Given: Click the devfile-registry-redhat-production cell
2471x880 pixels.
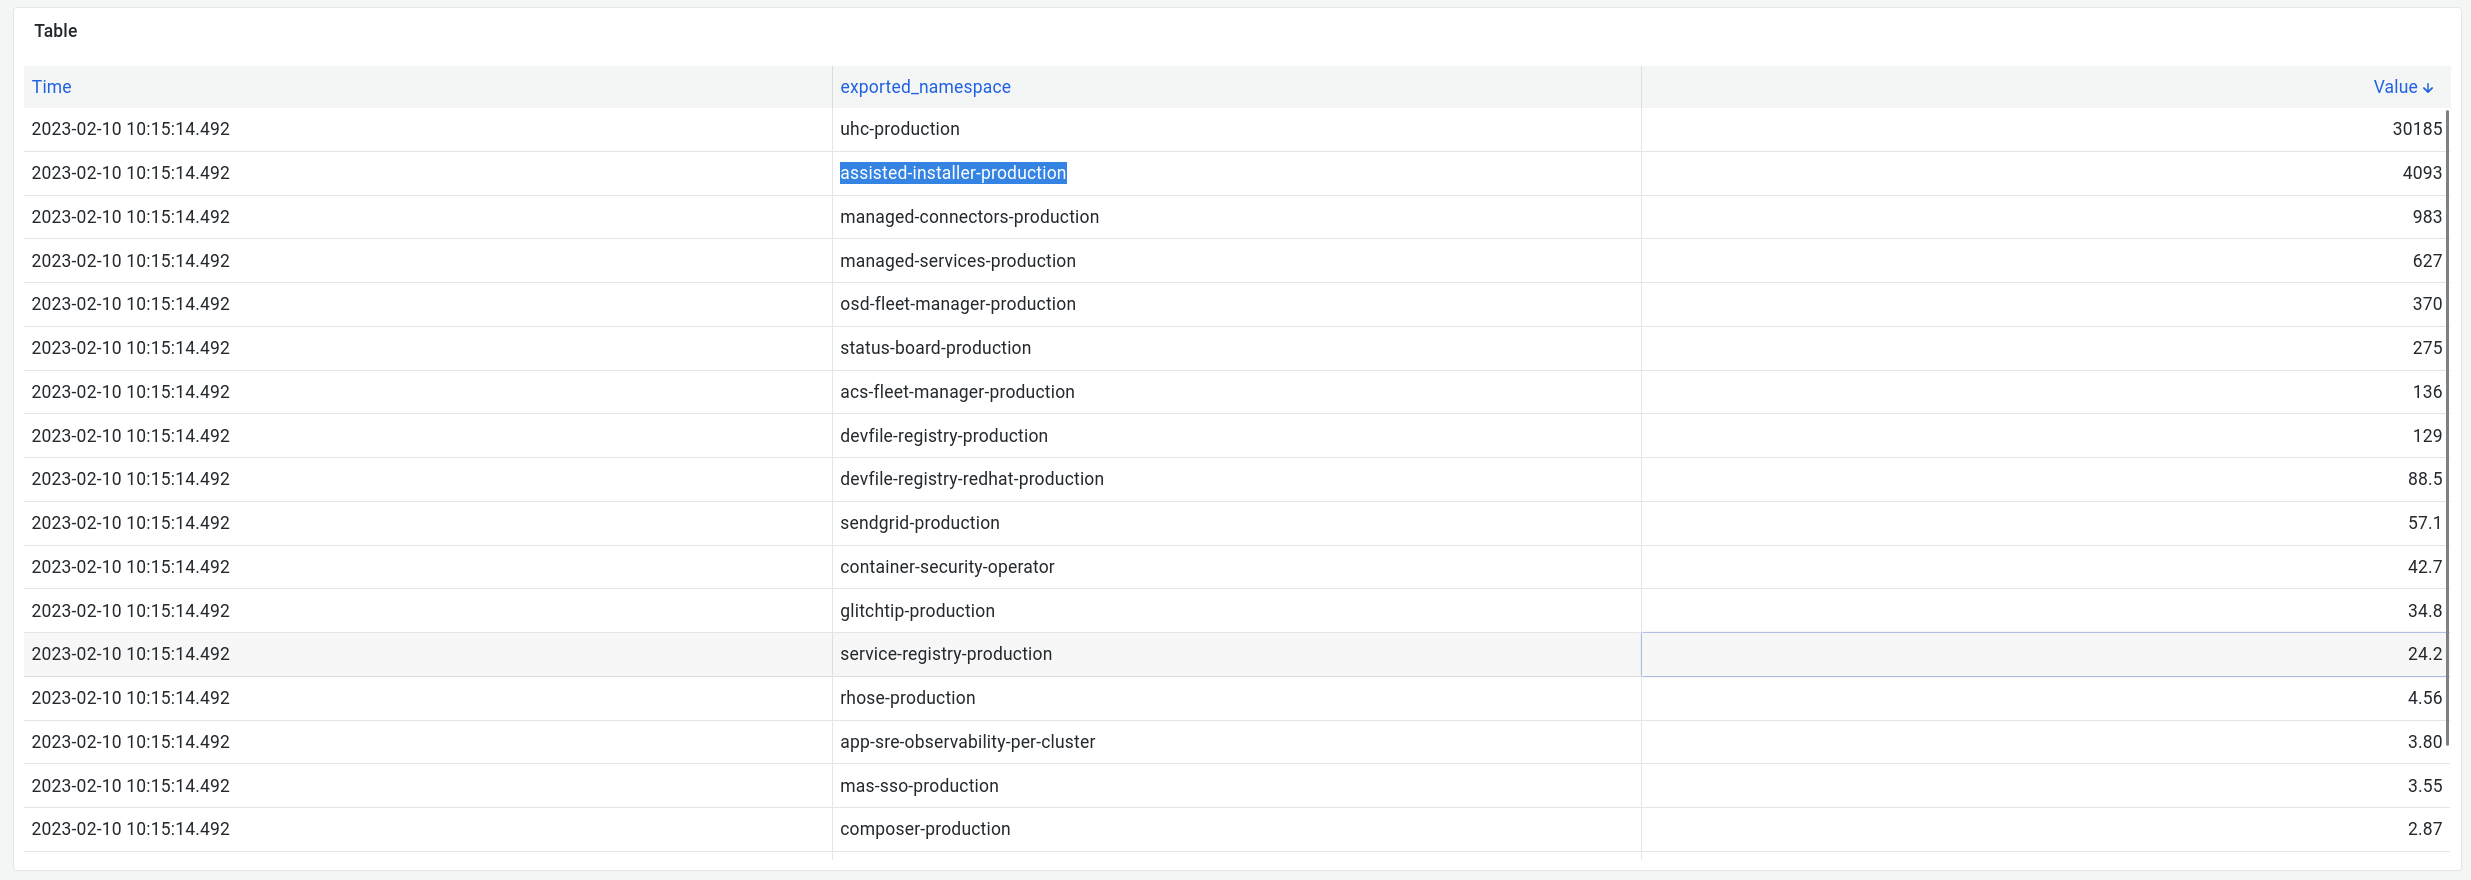Looking at the screenshot, I should (x=971, y=479).
